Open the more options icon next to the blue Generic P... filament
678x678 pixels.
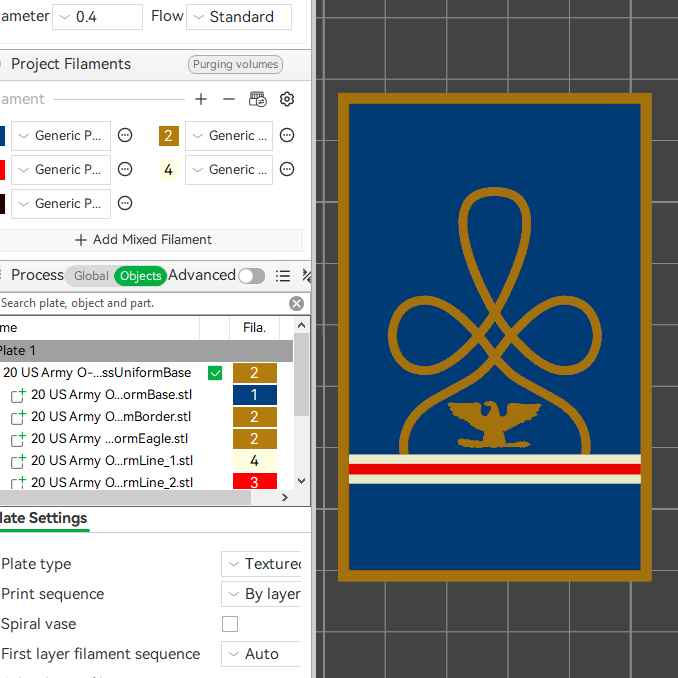(125, 135)
